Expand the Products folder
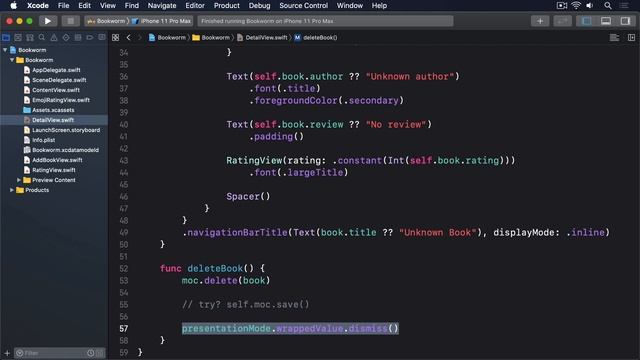640x360 pixels. tap(12, 190)
